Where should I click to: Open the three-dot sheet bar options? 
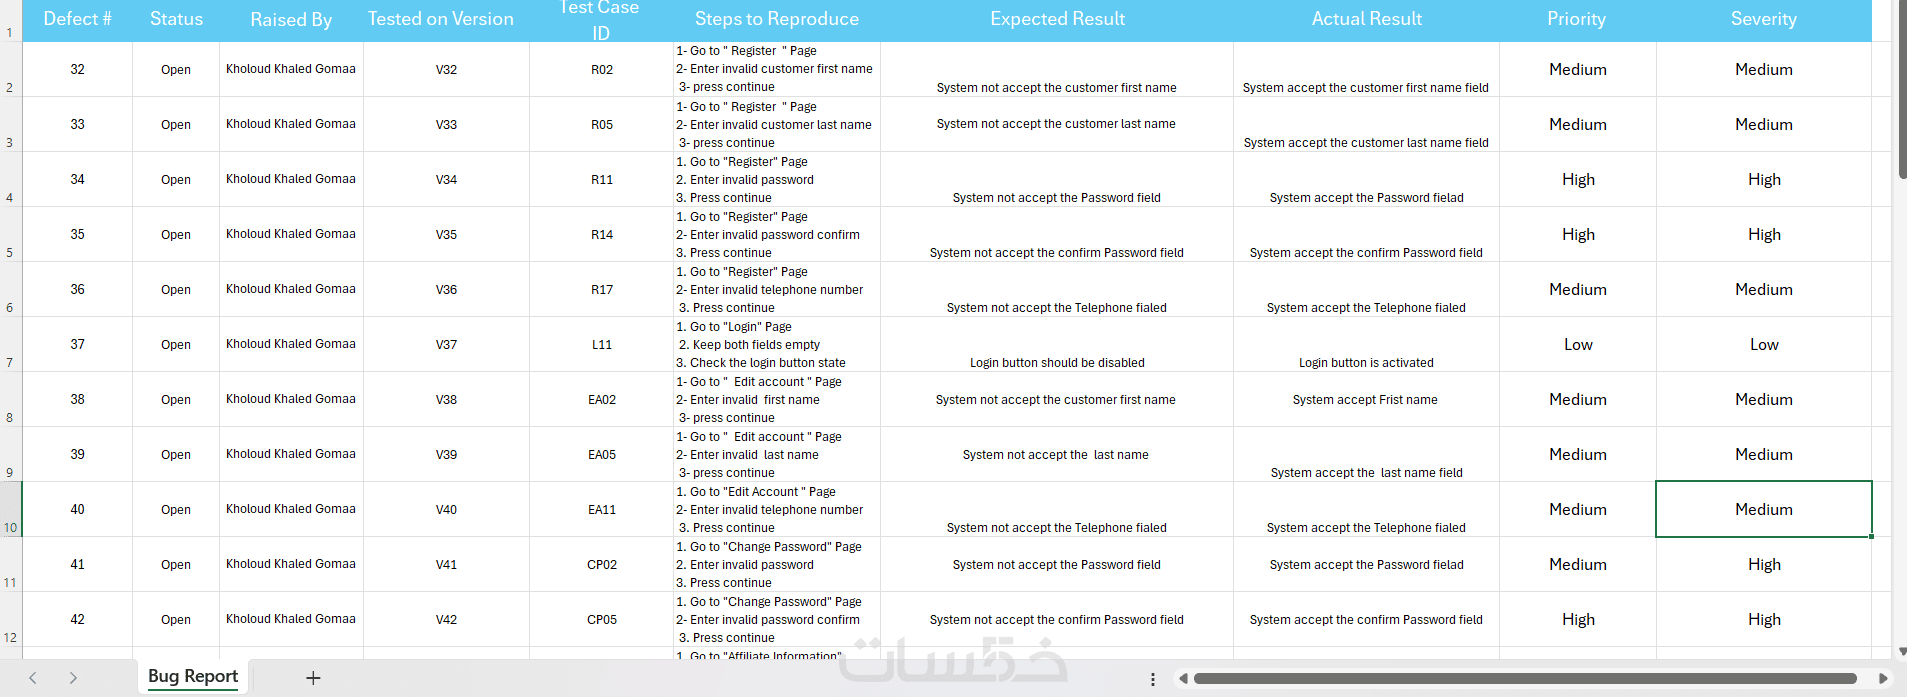(1153, 679)
